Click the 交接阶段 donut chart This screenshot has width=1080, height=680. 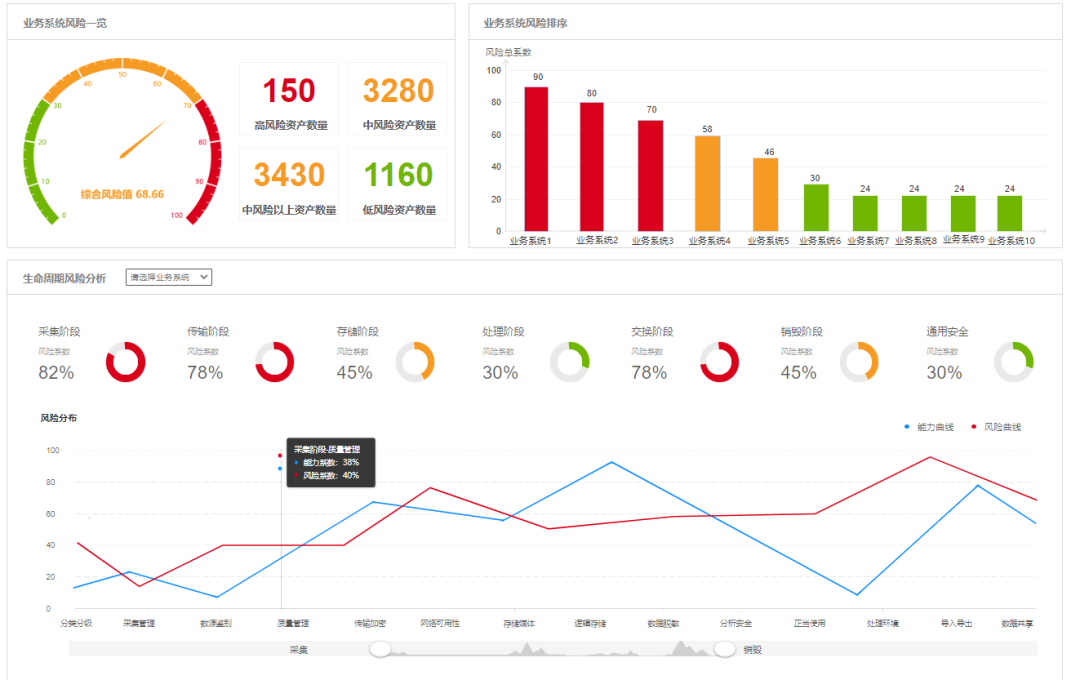[719, 362]
